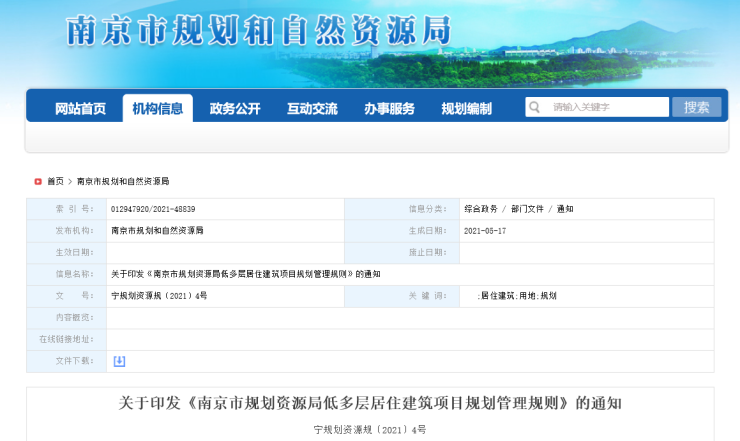
Task: Click the 首页 breadcrumb link
Action: tap(55, 182)
